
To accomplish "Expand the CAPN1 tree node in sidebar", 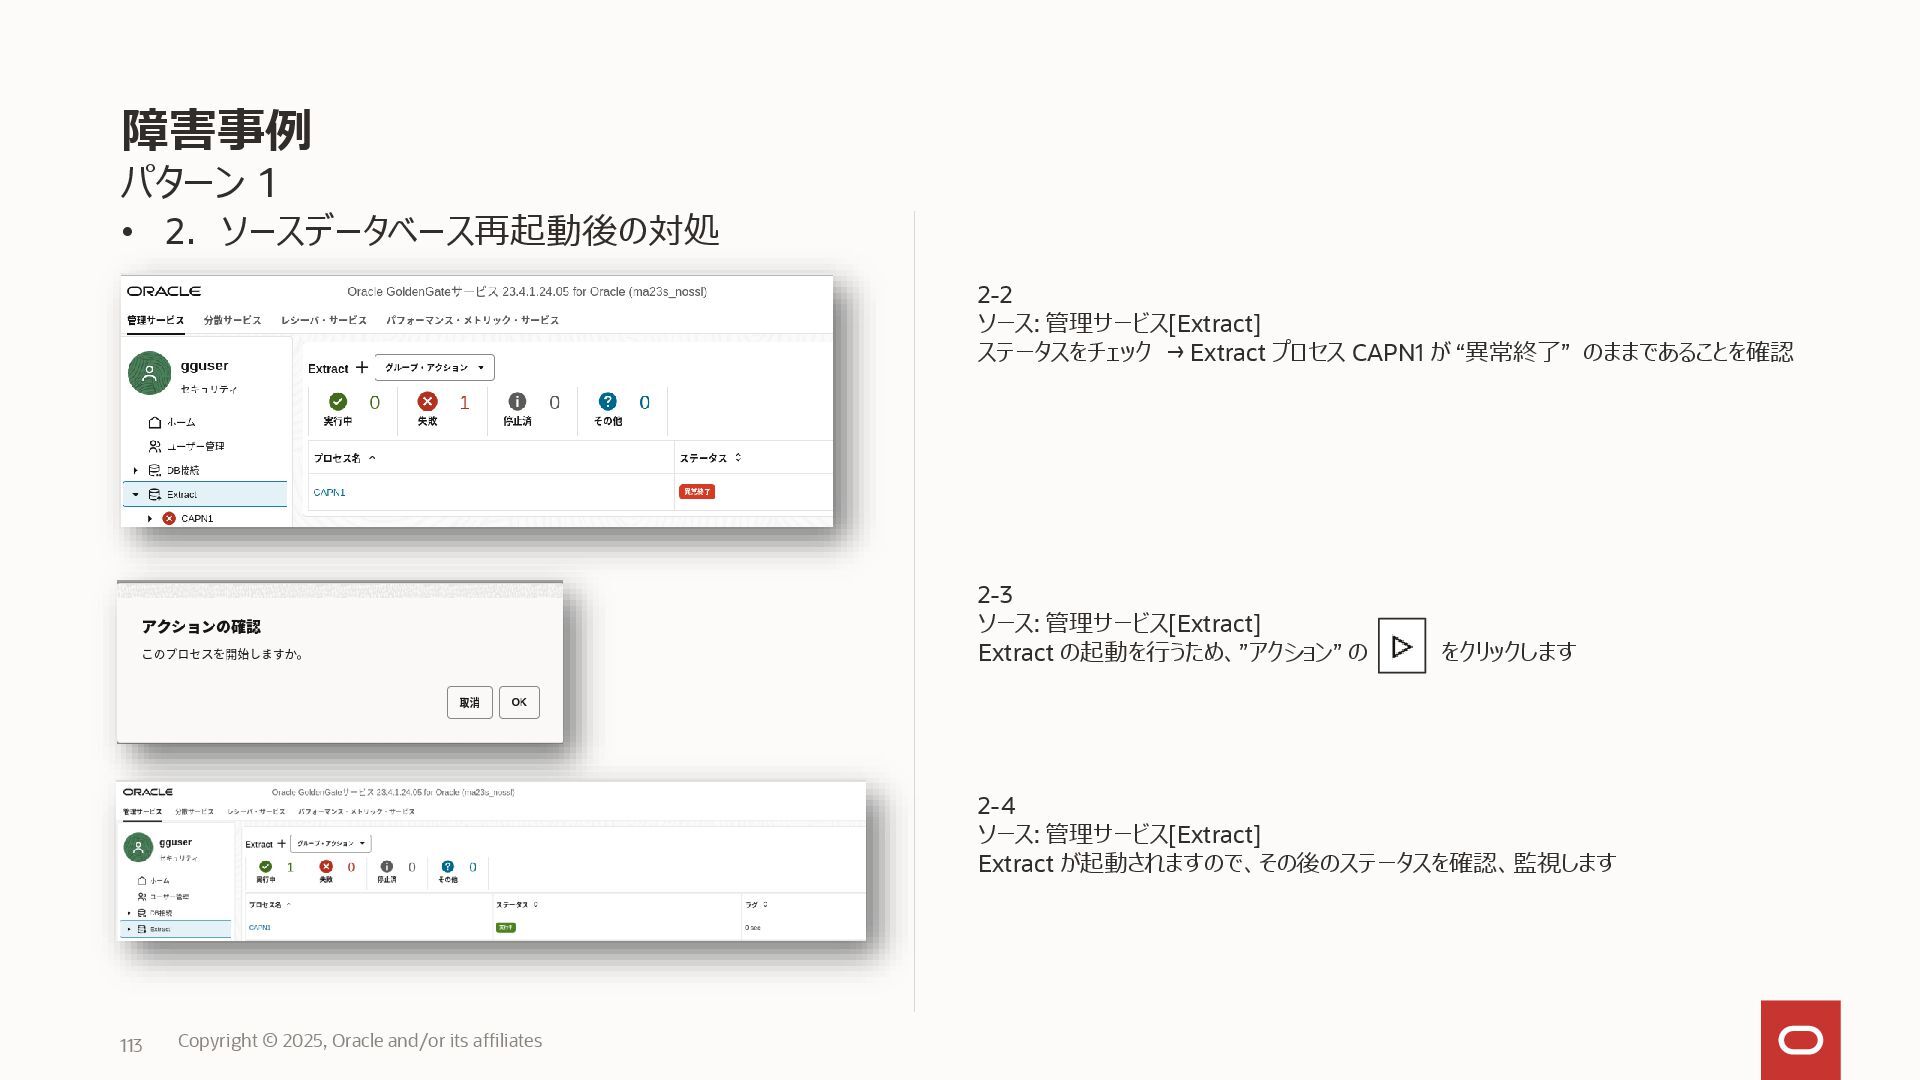I will pos(150,518).
